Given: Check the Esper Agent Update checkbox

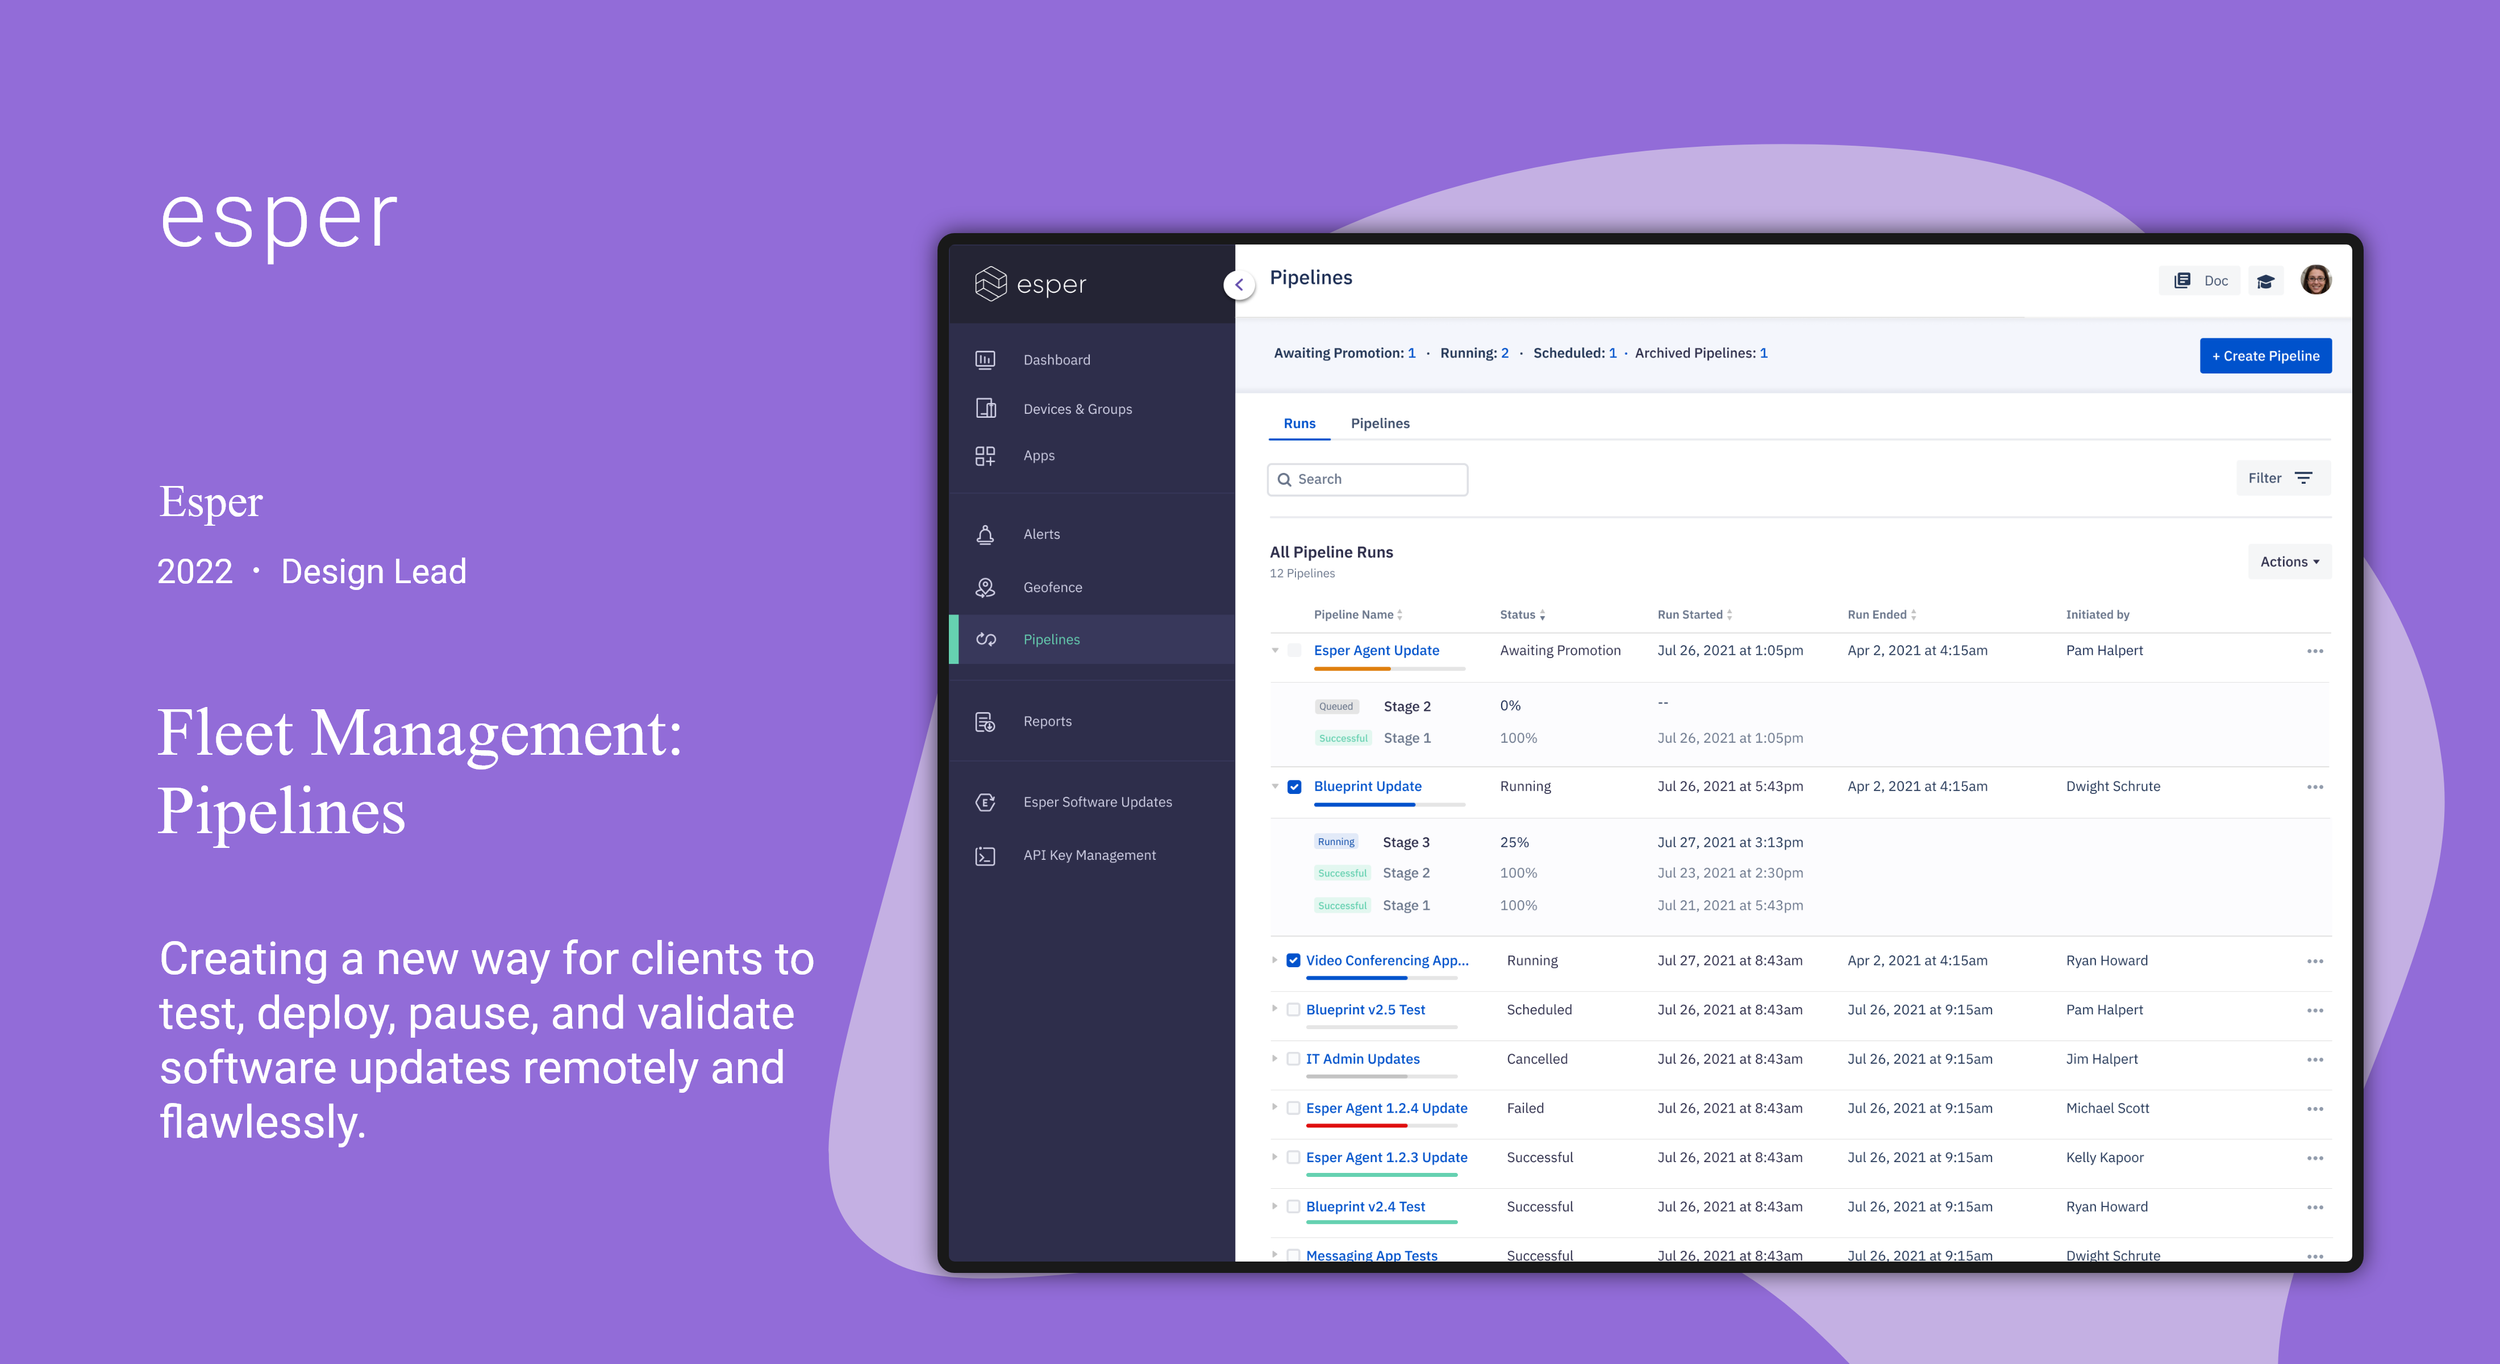Looking at the screenshot, I should 1294,650.
